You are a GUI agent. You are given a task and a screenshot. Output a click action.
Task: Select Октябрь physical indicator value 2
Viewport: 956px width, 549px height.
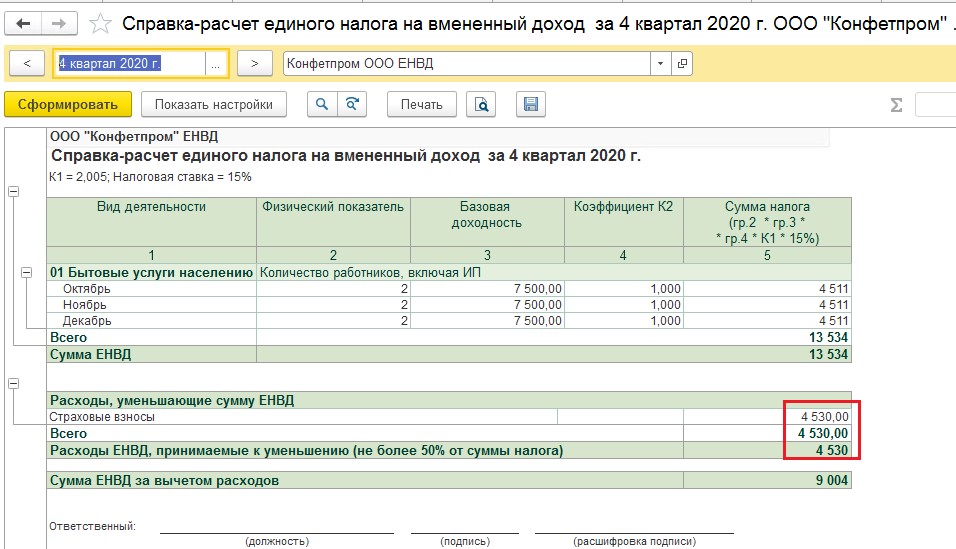click(334, 289)
